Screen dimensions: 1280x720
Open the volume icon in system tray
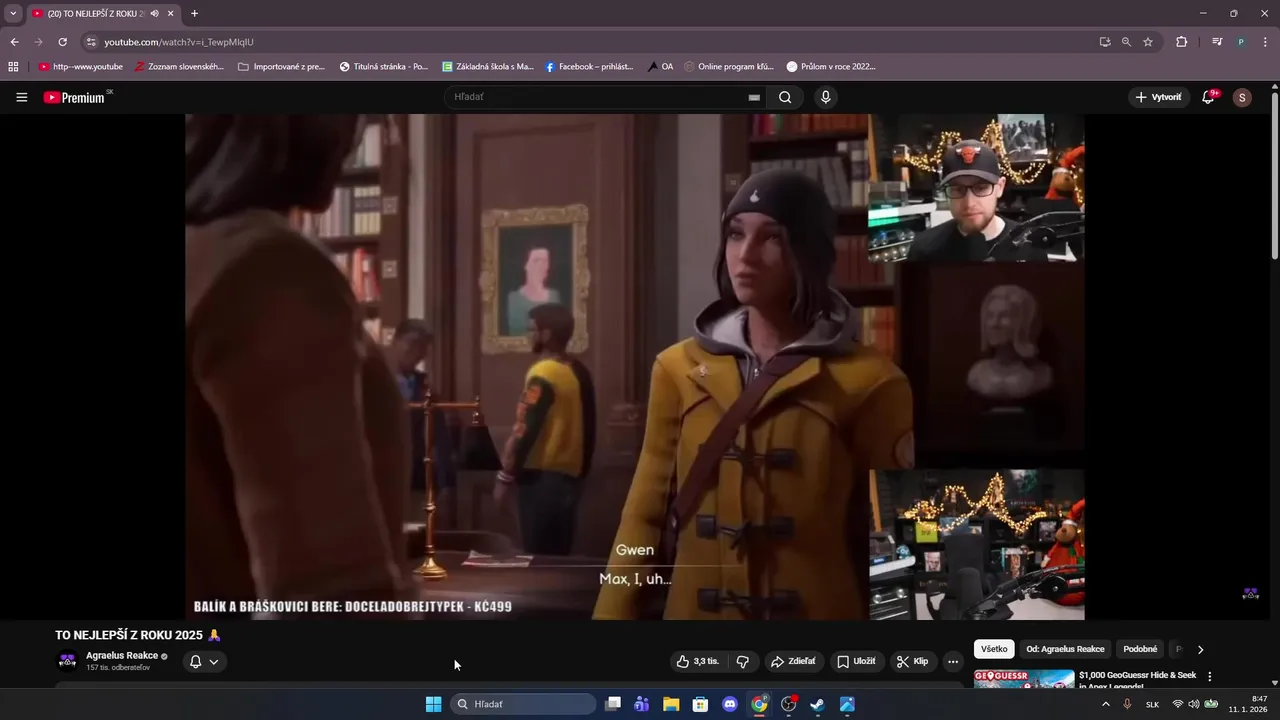1194,704
